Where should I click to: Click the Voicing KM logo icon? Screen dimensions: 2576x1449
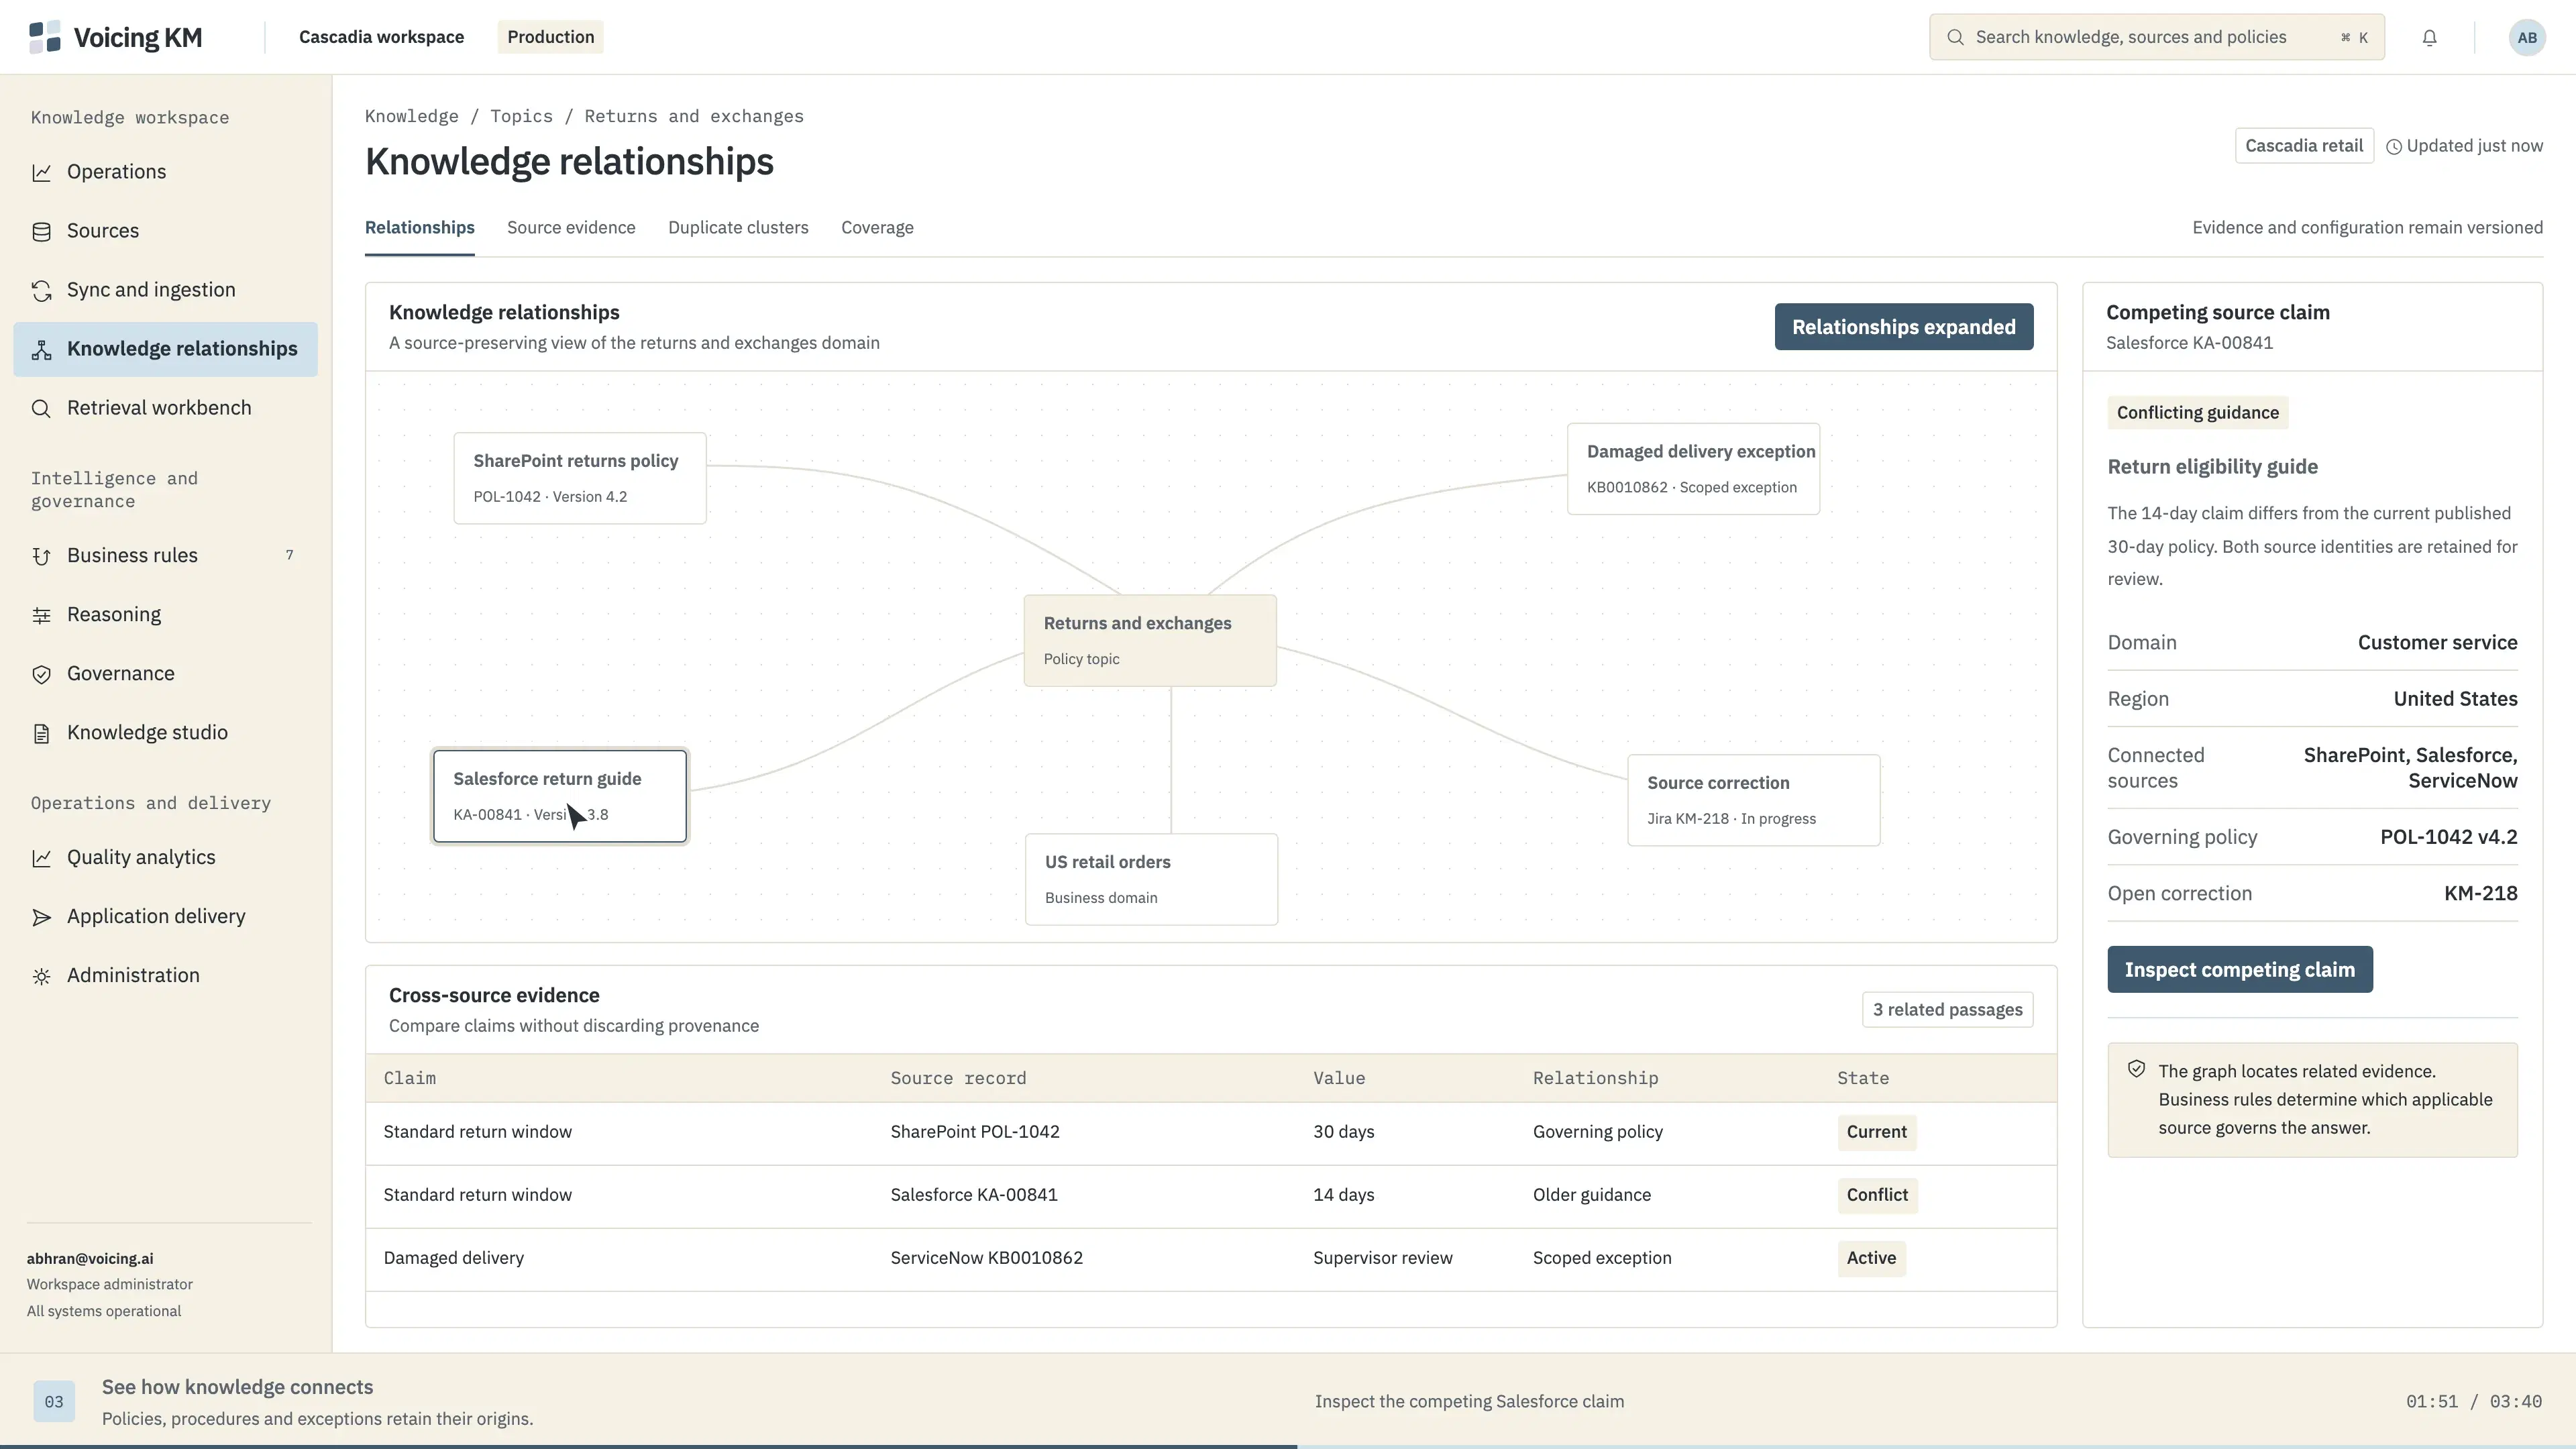pyautogui.click(x=45, y=37)
